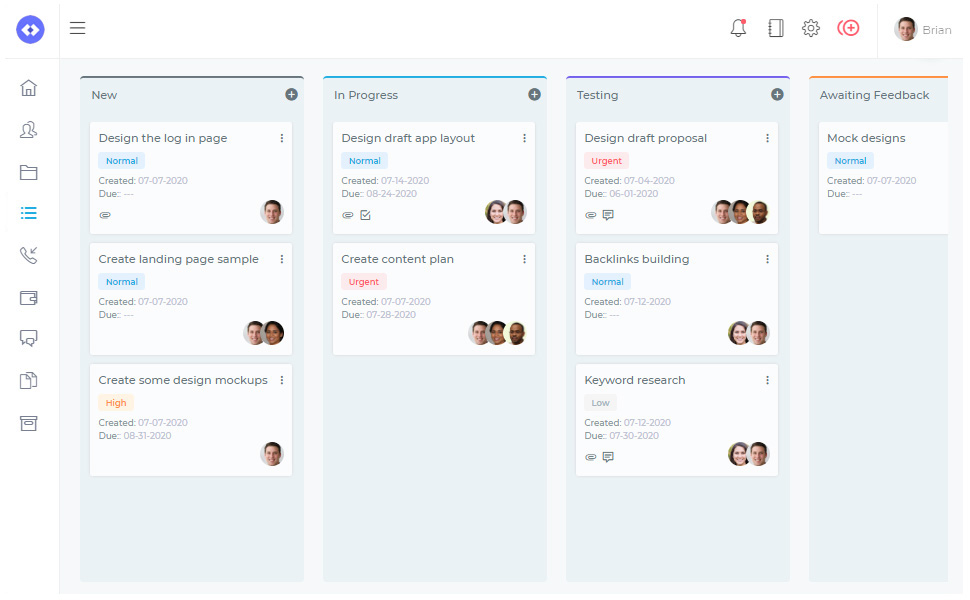Click the High priority tag on design mockups

pyautogui.click(x=116, y=403)
